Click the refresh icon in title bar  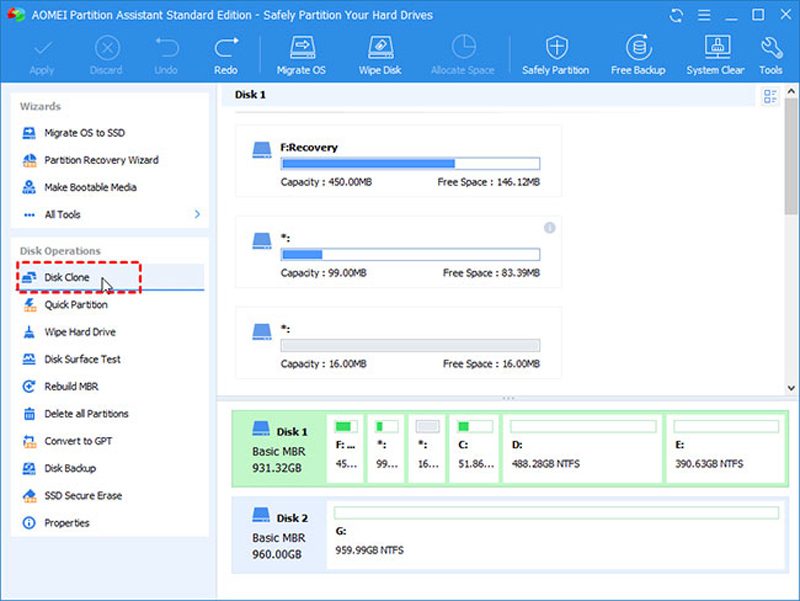point(678,16)
